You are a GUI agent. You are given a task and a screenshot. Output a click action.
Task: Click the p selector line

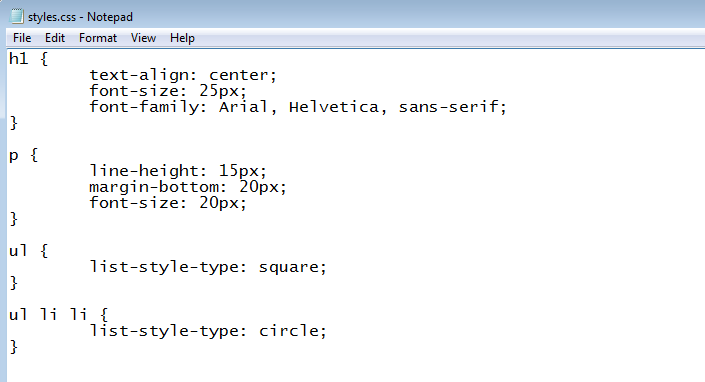pos(23,155)
